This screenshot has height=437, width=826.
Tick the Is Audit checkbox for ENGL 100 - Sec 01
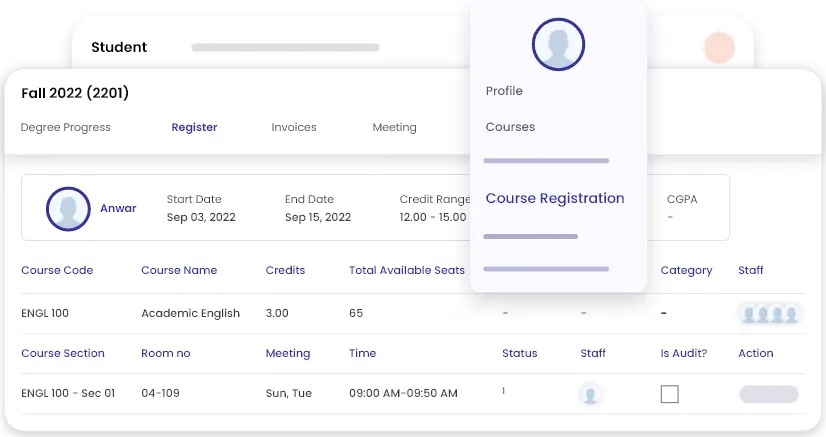670,394
